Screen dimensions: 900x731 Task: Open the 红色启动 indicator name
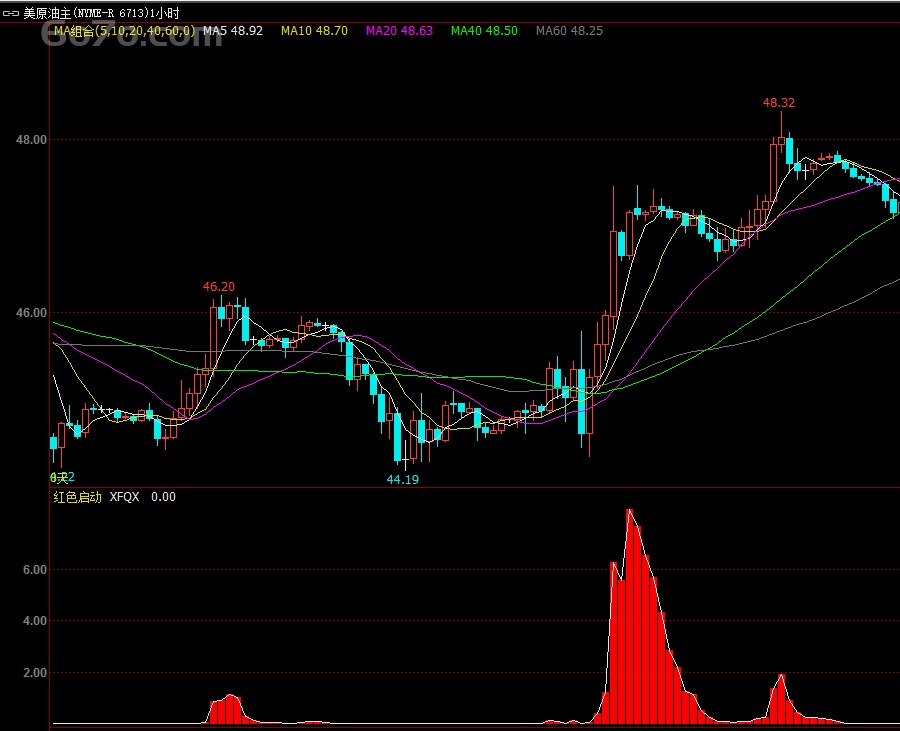pos(77,497)
